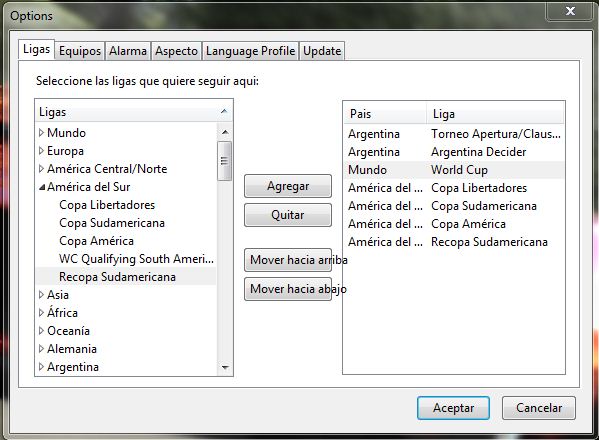The height and width of the screenshot is (440, 599).
Task: Go to the Update tab
Action: [322, 51]
